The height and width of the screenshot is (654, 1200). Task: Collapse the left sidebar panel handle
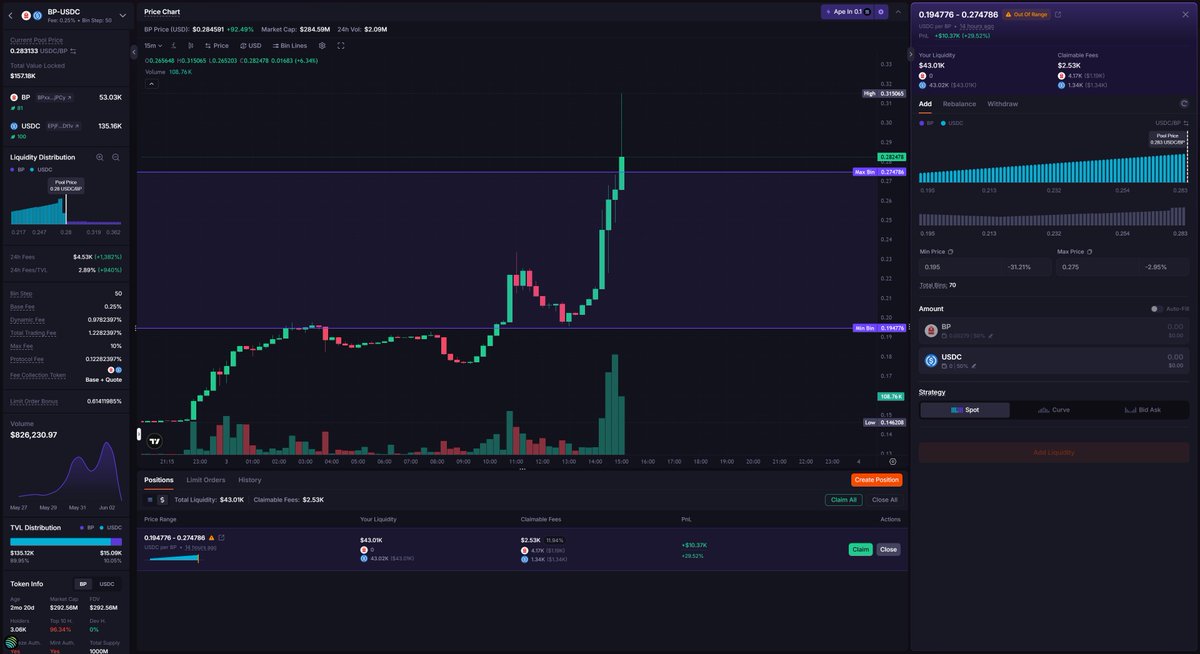coord(134,50)
